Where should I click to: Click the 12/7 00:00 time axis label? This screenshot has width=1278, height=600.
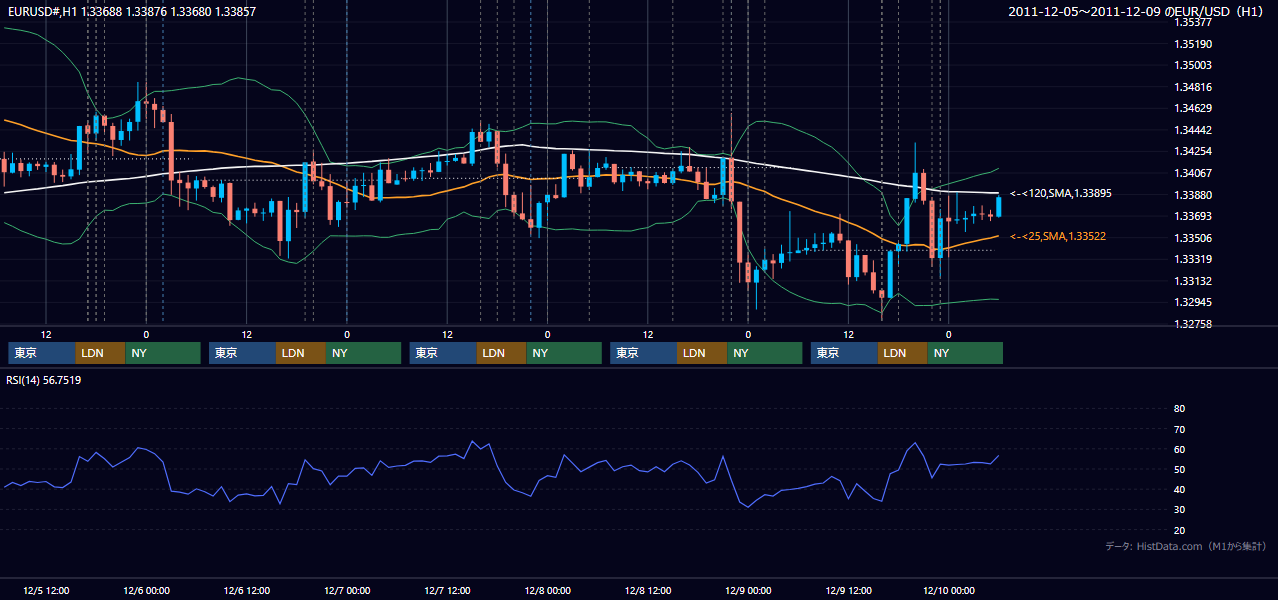[347, 590]
